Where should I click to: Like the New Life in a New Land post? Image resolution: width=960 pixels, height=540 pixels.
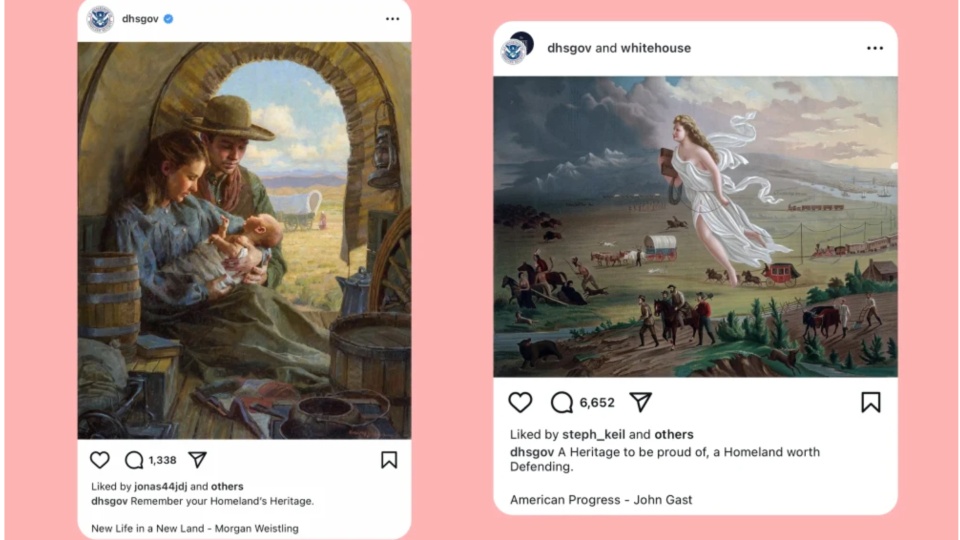pyautogui.click(x=100, y=460)
